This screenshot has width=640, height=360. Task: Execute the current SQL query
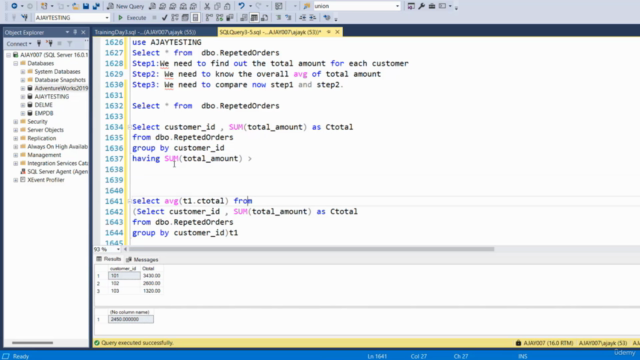coord(132,18)
